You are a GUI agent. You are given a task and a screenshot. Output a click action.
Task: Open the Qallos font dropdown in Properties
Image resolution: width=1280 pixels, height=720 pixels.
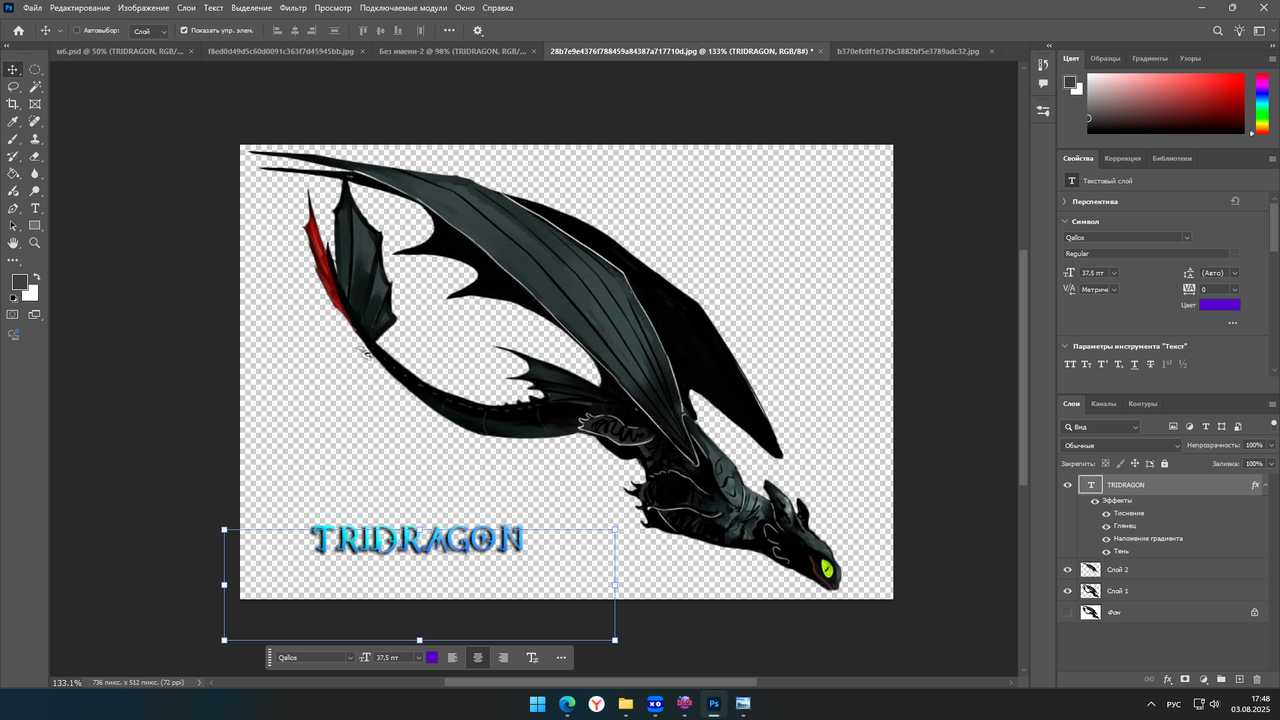1187,238
